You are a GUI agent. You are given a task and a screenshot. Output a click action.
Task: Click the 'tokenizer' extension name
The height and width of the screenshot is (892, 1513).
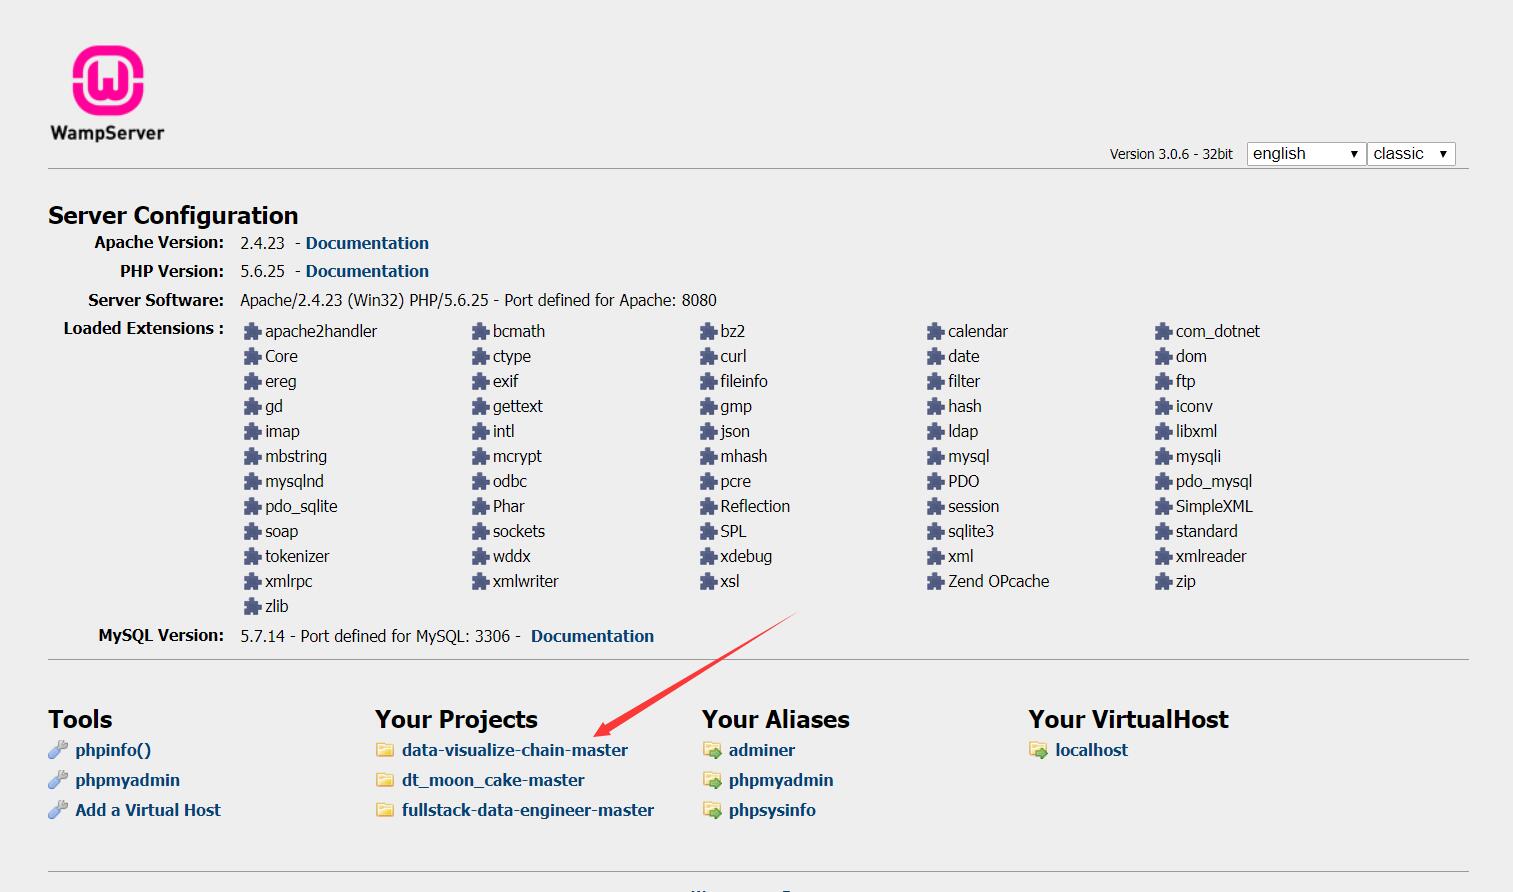297,556
